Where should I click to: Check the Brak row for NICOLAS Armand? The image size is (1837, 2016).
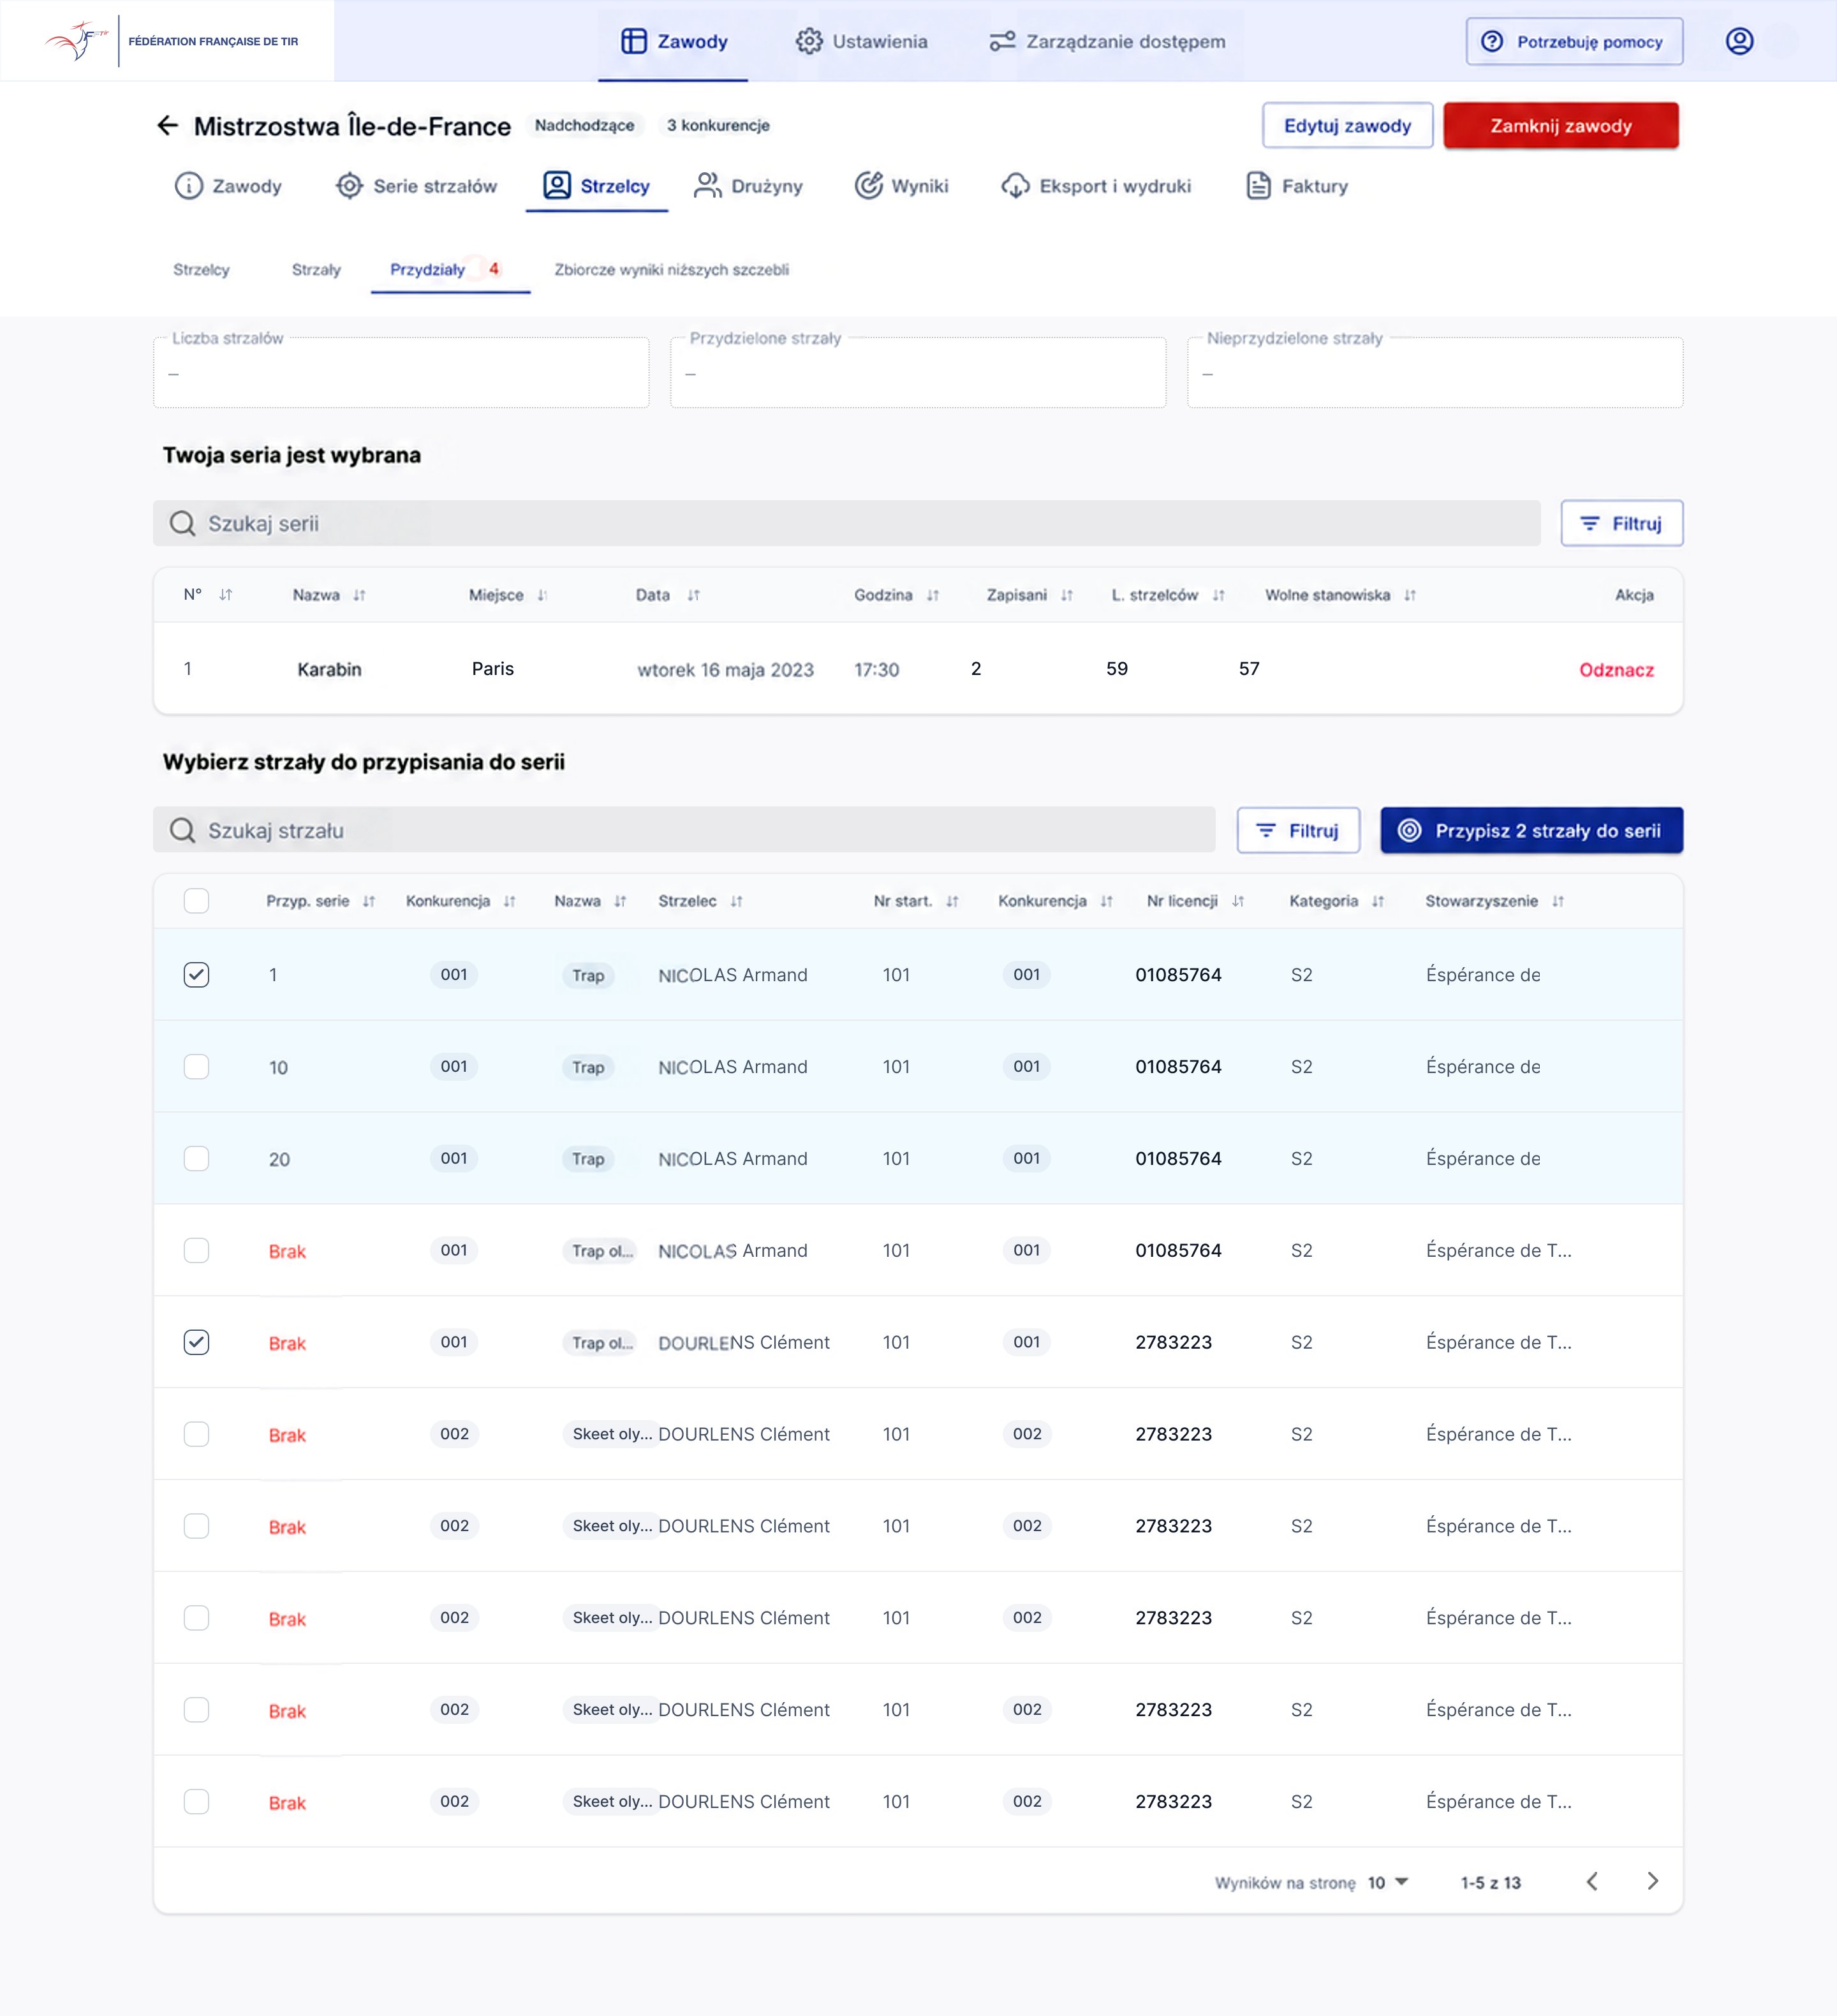click(197, 1251)
